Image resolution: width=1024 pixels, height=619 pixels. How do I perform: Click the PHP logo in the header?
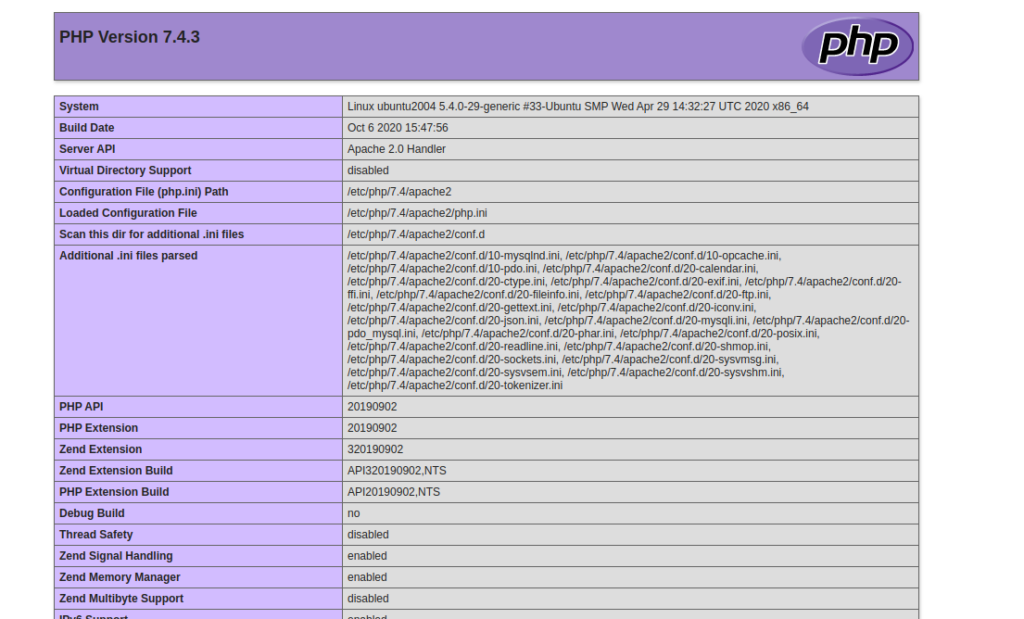tap(857, 46)
